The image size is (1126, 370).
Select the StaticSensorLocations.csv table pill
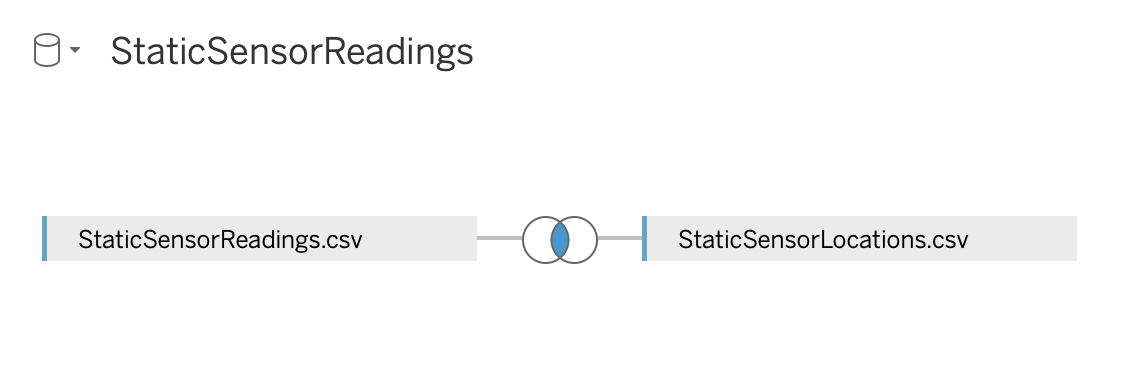point(860,239)
